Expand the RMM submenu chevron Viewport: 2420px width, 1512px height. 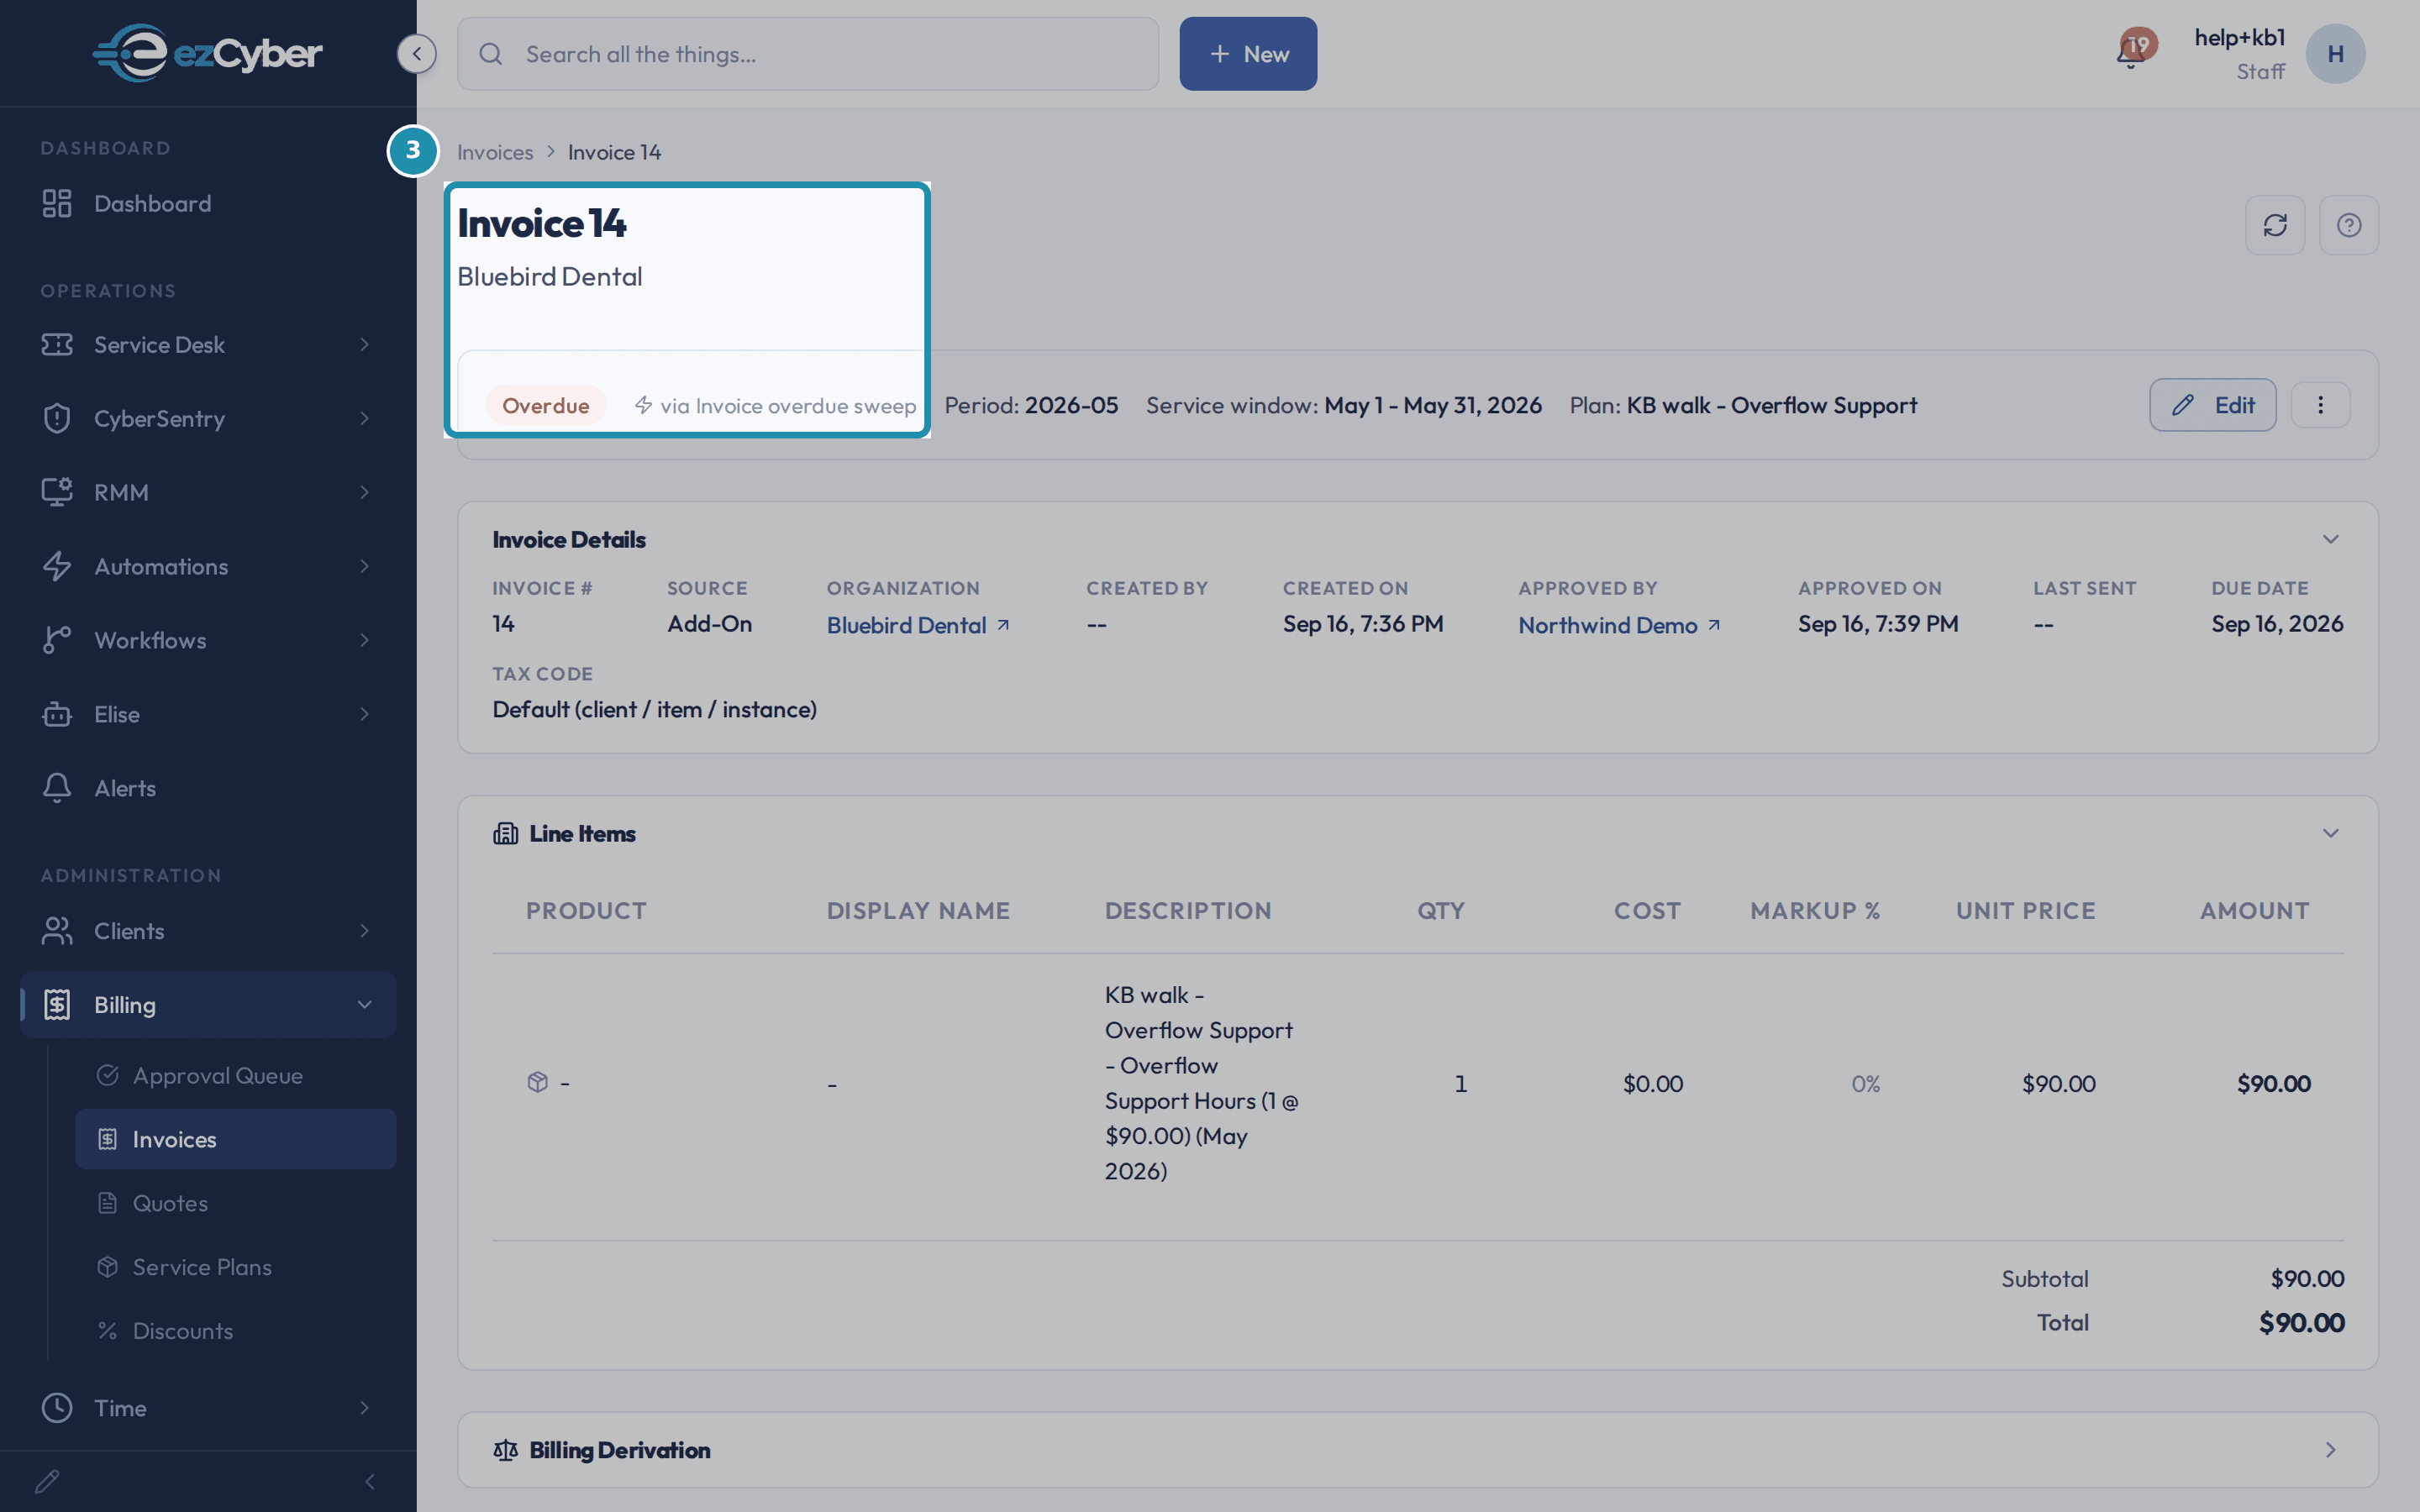[x=365, y=492]
